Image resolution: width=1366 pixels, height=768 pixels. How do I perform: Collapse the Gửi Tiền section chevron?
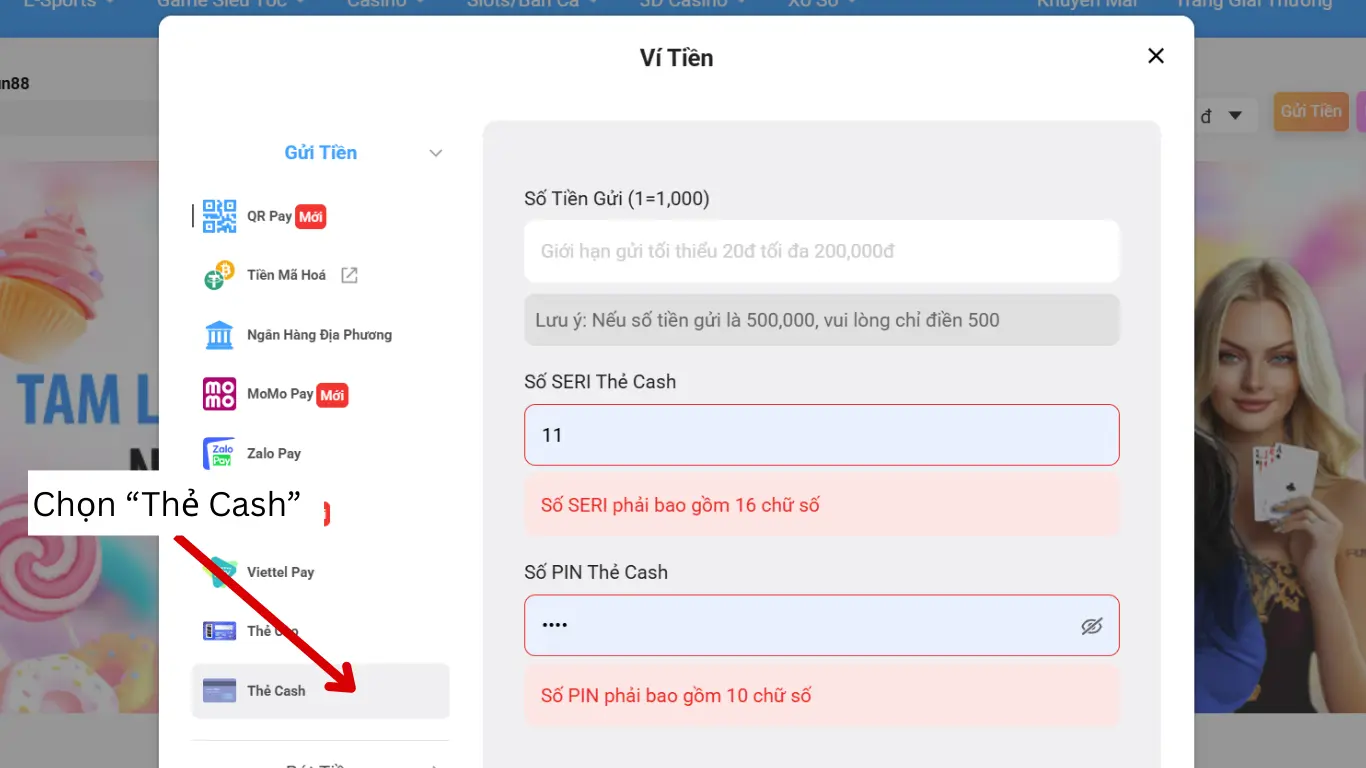(x=435, y=152)
